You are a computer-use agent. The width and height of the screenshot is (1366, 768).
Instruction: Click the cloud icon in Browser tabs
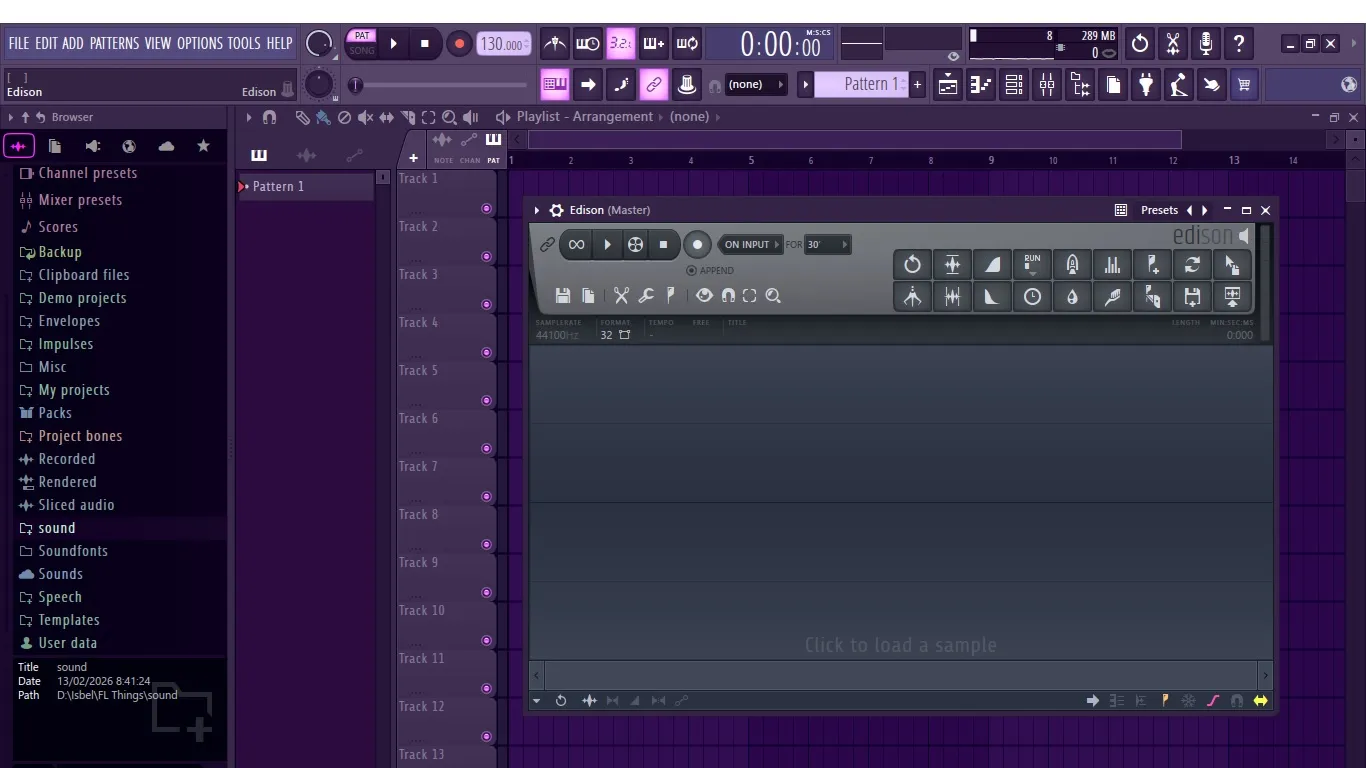click(166, 146)
